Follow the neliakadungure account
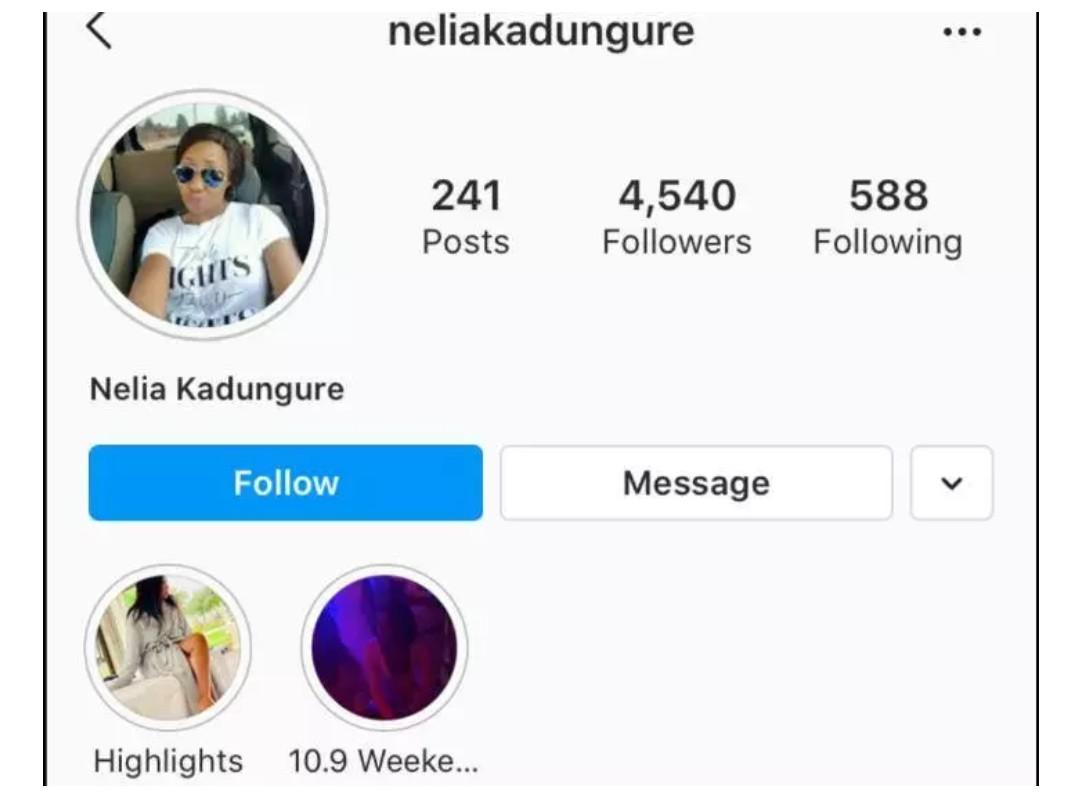The width and height of the screenshot is (1080, 806). [x=286, y=483]
